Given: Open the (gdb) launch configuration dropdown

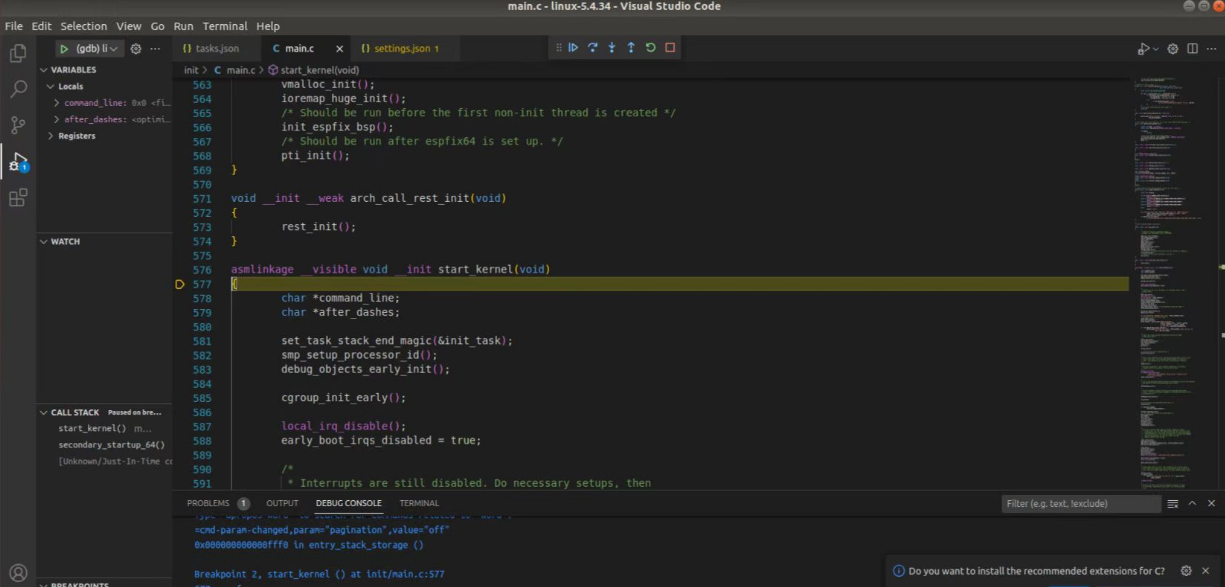Looking at the screenshot, I should [98, 49].
